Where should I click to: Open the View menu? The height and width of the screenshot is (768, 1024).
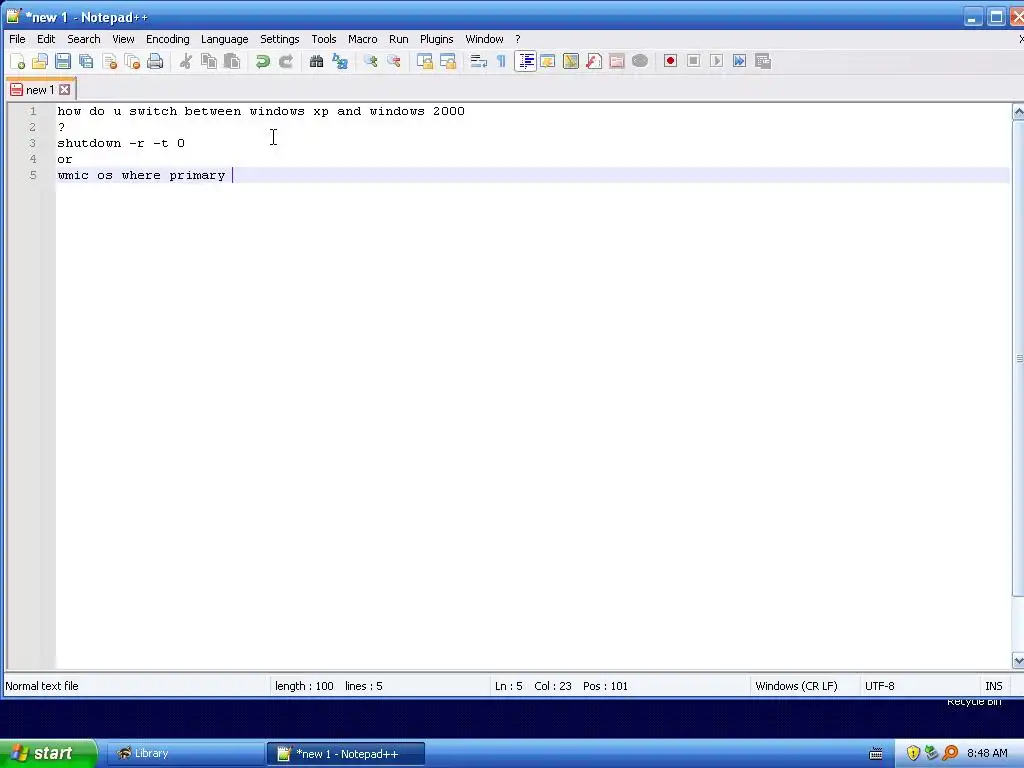123,39
